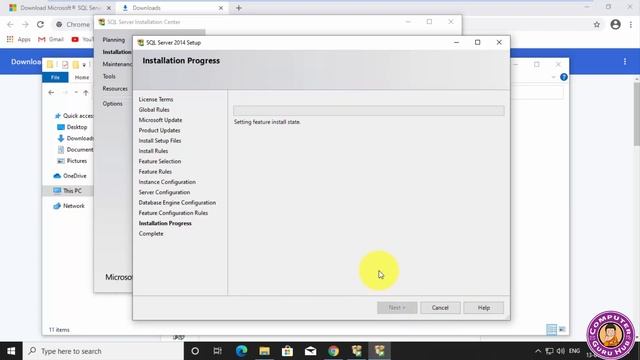This screenshot has width=640, height=360.
Task: Select Install Rules step
Action: tap(153, 151)
